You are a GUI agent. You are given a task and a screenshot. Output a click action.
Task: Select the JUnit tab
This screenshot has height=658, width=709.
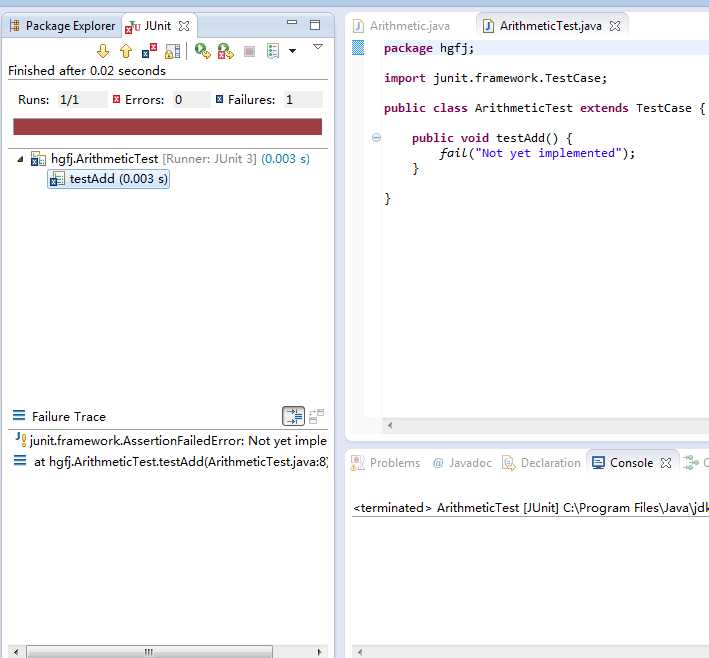pos(157,26)
